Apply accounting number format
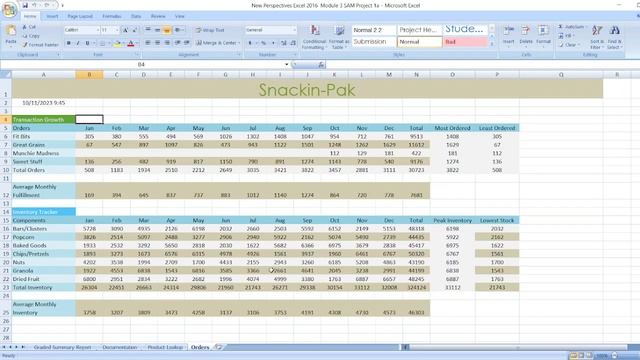Image resolution: width=640 pixels, height=360 pixels. [x=250, y=43]
